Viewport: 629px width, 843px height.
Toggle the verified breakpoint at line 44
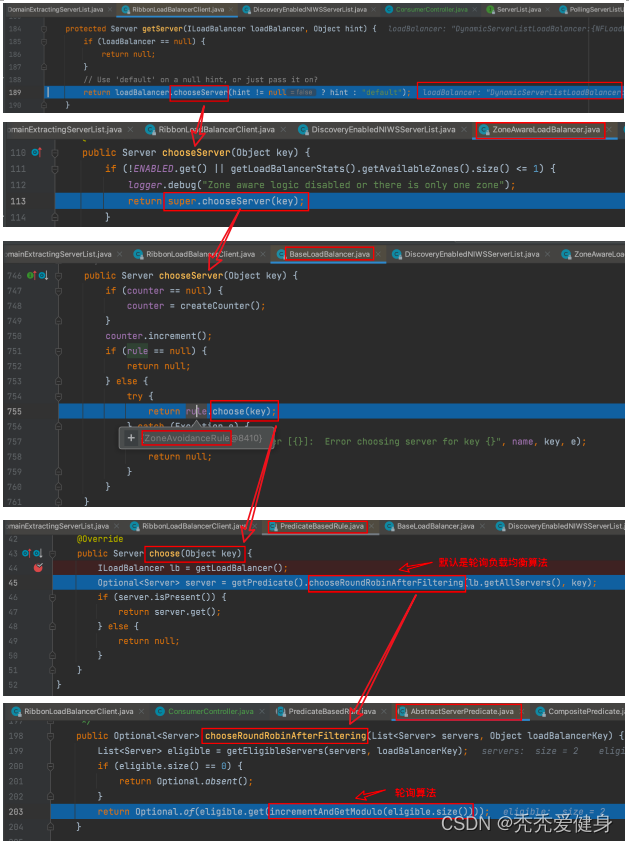(38, 568)
